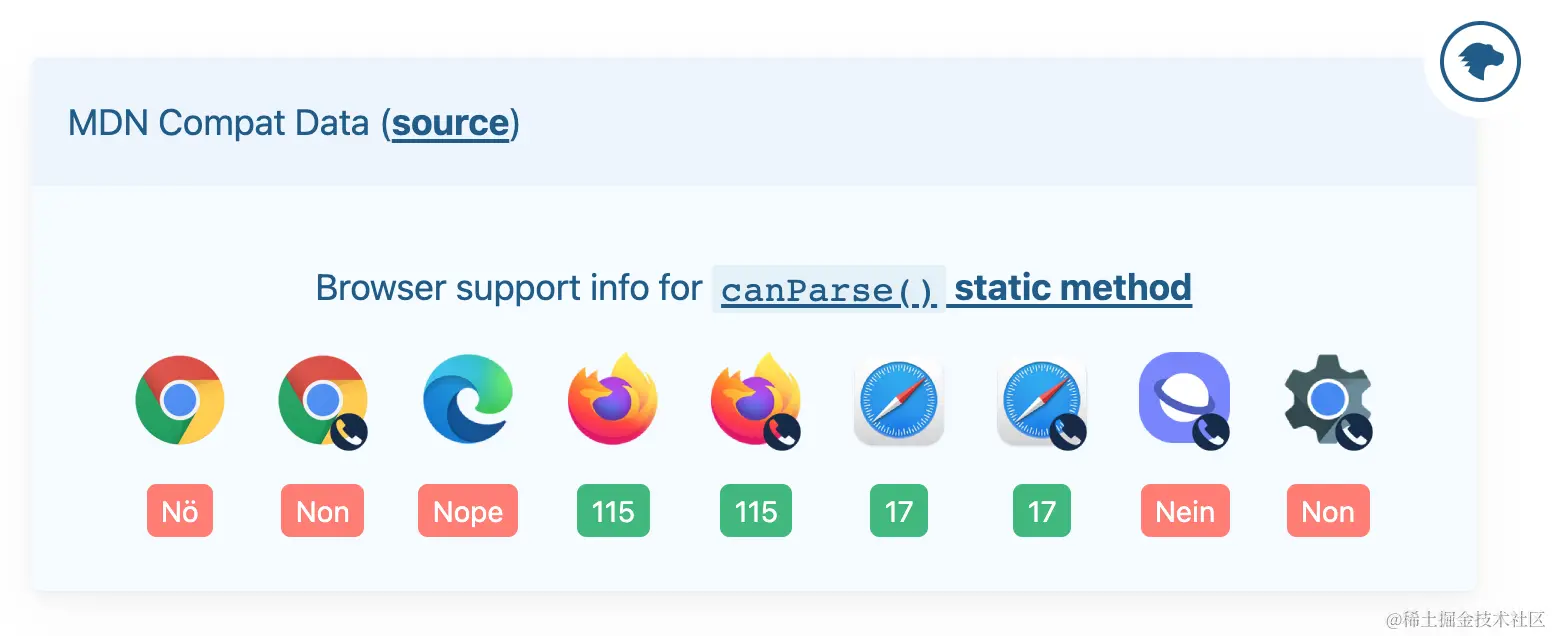The width and height of the screenshot is (1552, 636).
Task: Click the "Nein" badge under Samsung Internet
Action: [1185, 511]
